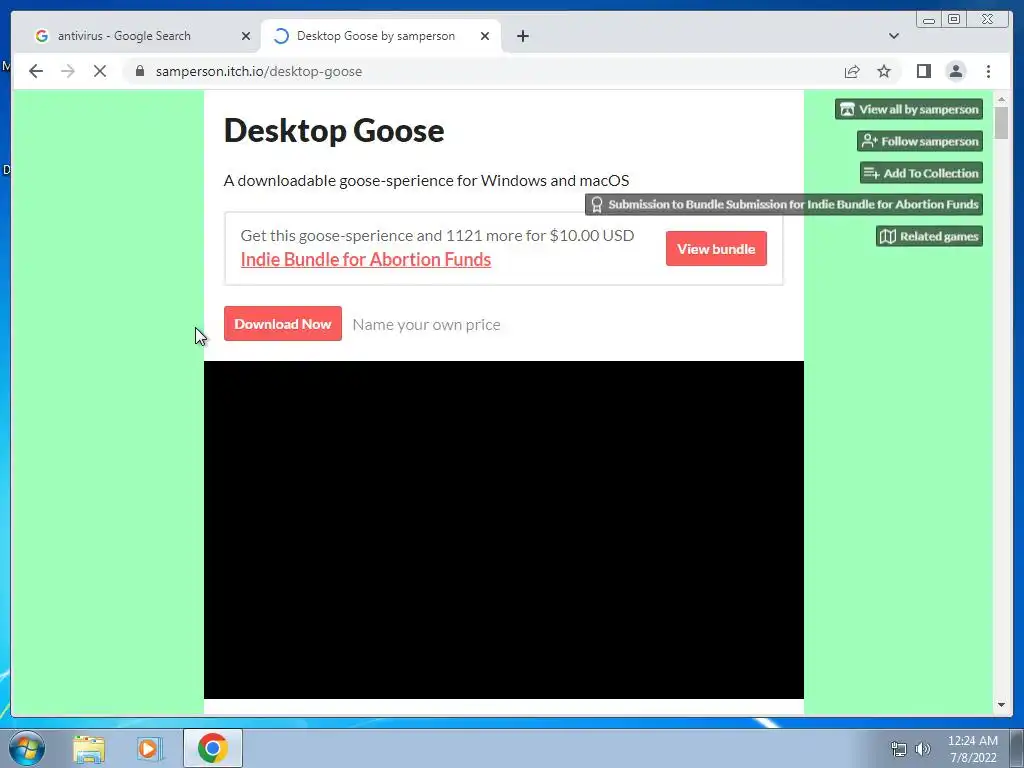Open Related games button
This screenshot has width=1024, height=768.
(x=929, y=236)
